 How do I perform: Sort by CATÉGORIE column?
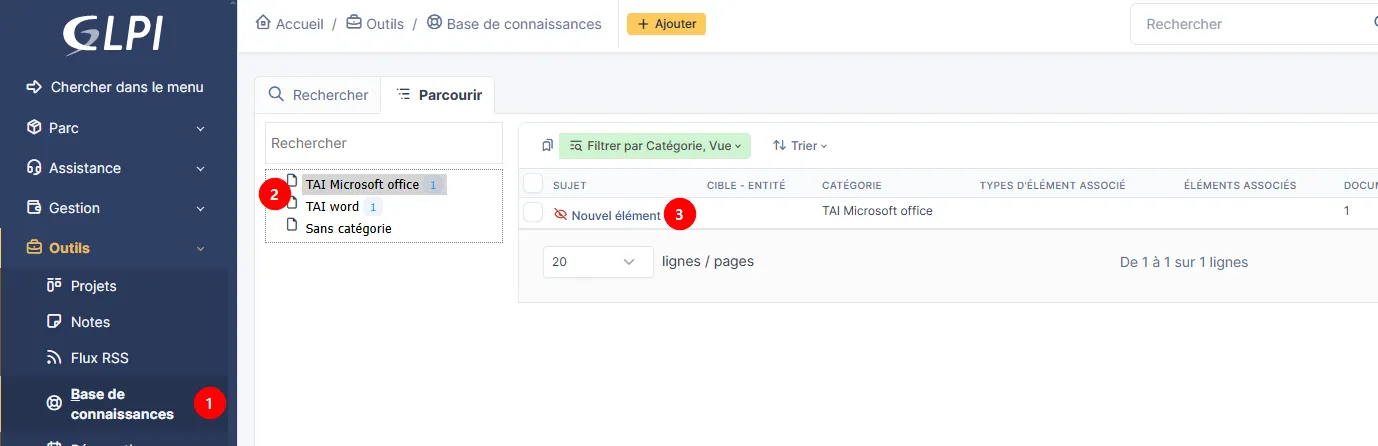click(851, 186)
